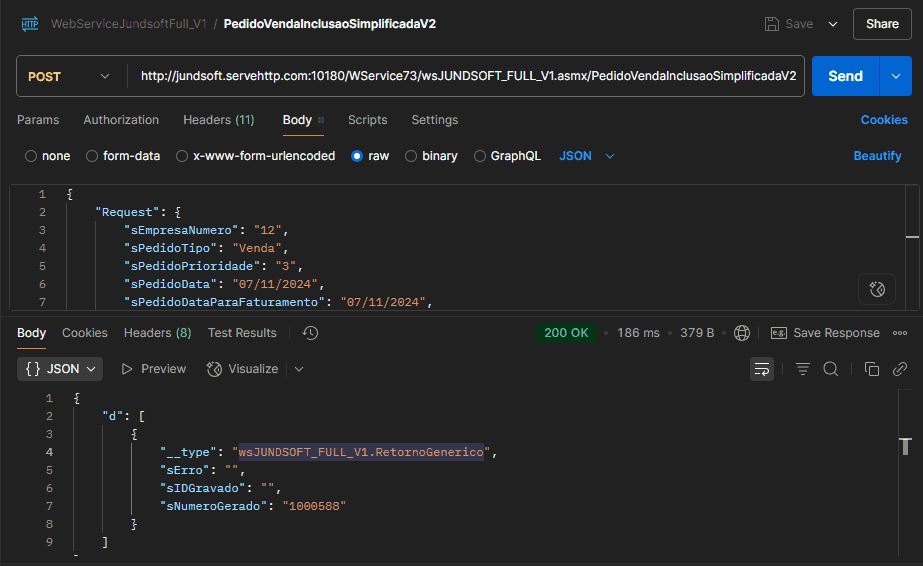Click the request URL input field

[x=468, y=76]
